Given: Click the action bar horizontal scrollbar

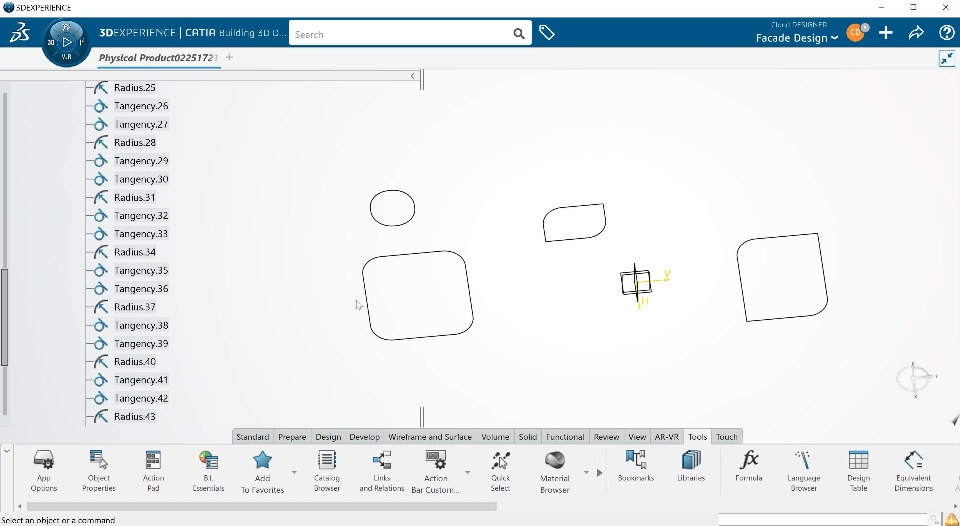Looking at the screenshot, I should pyautogui.click(x=261, y=506).
